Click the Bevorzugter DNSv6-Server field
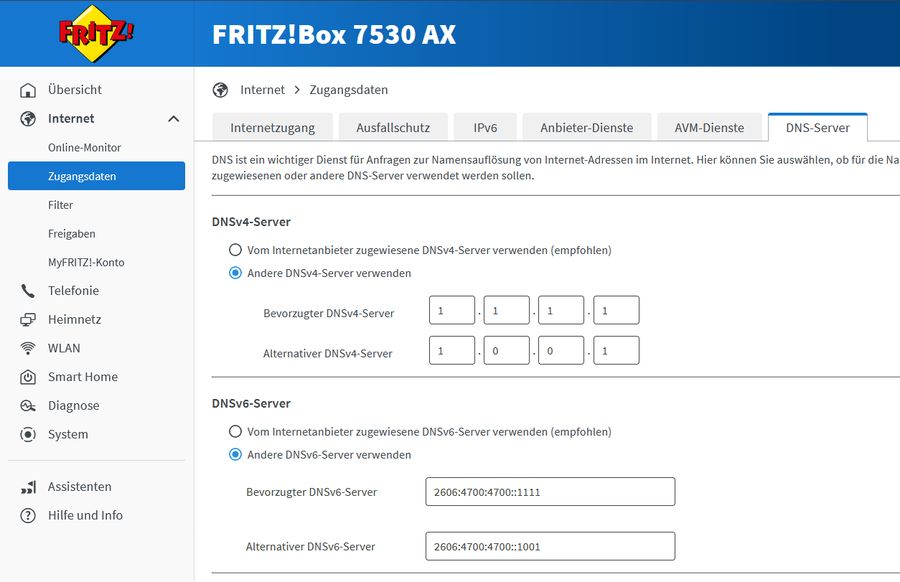The image size is (900, 582). (x=550, y=492)
